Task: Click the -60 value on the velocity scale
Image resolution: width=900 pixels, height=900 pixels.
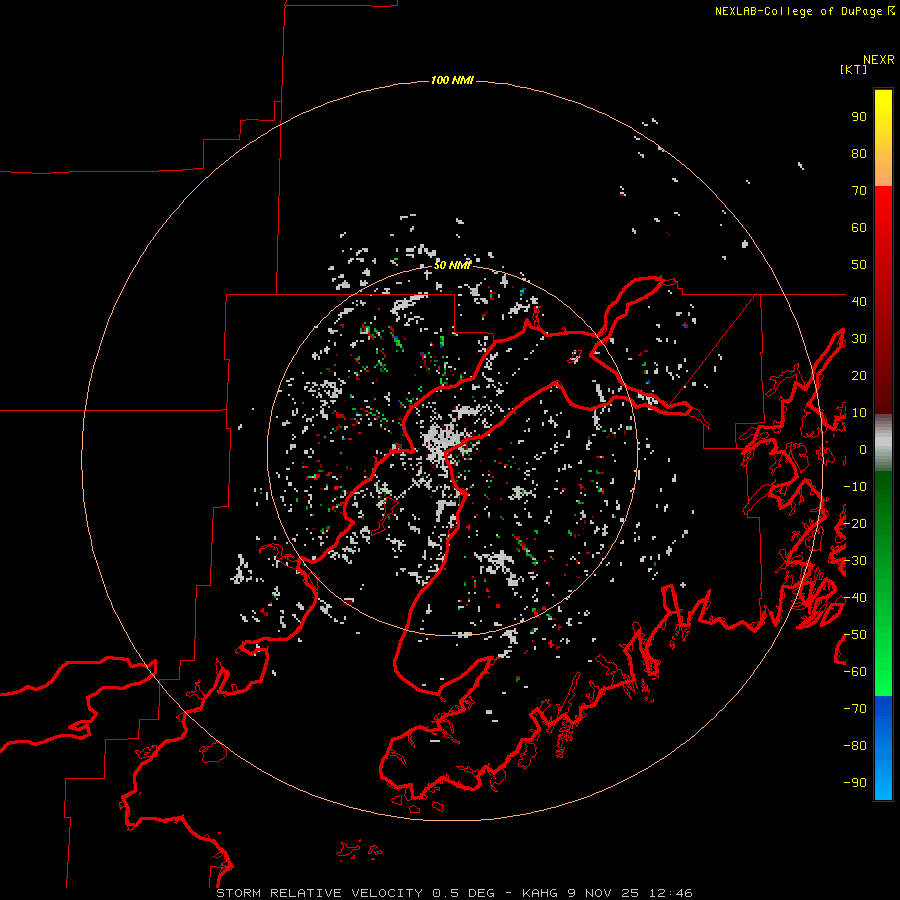Action: pyautogui.click(x=855, y=672)
